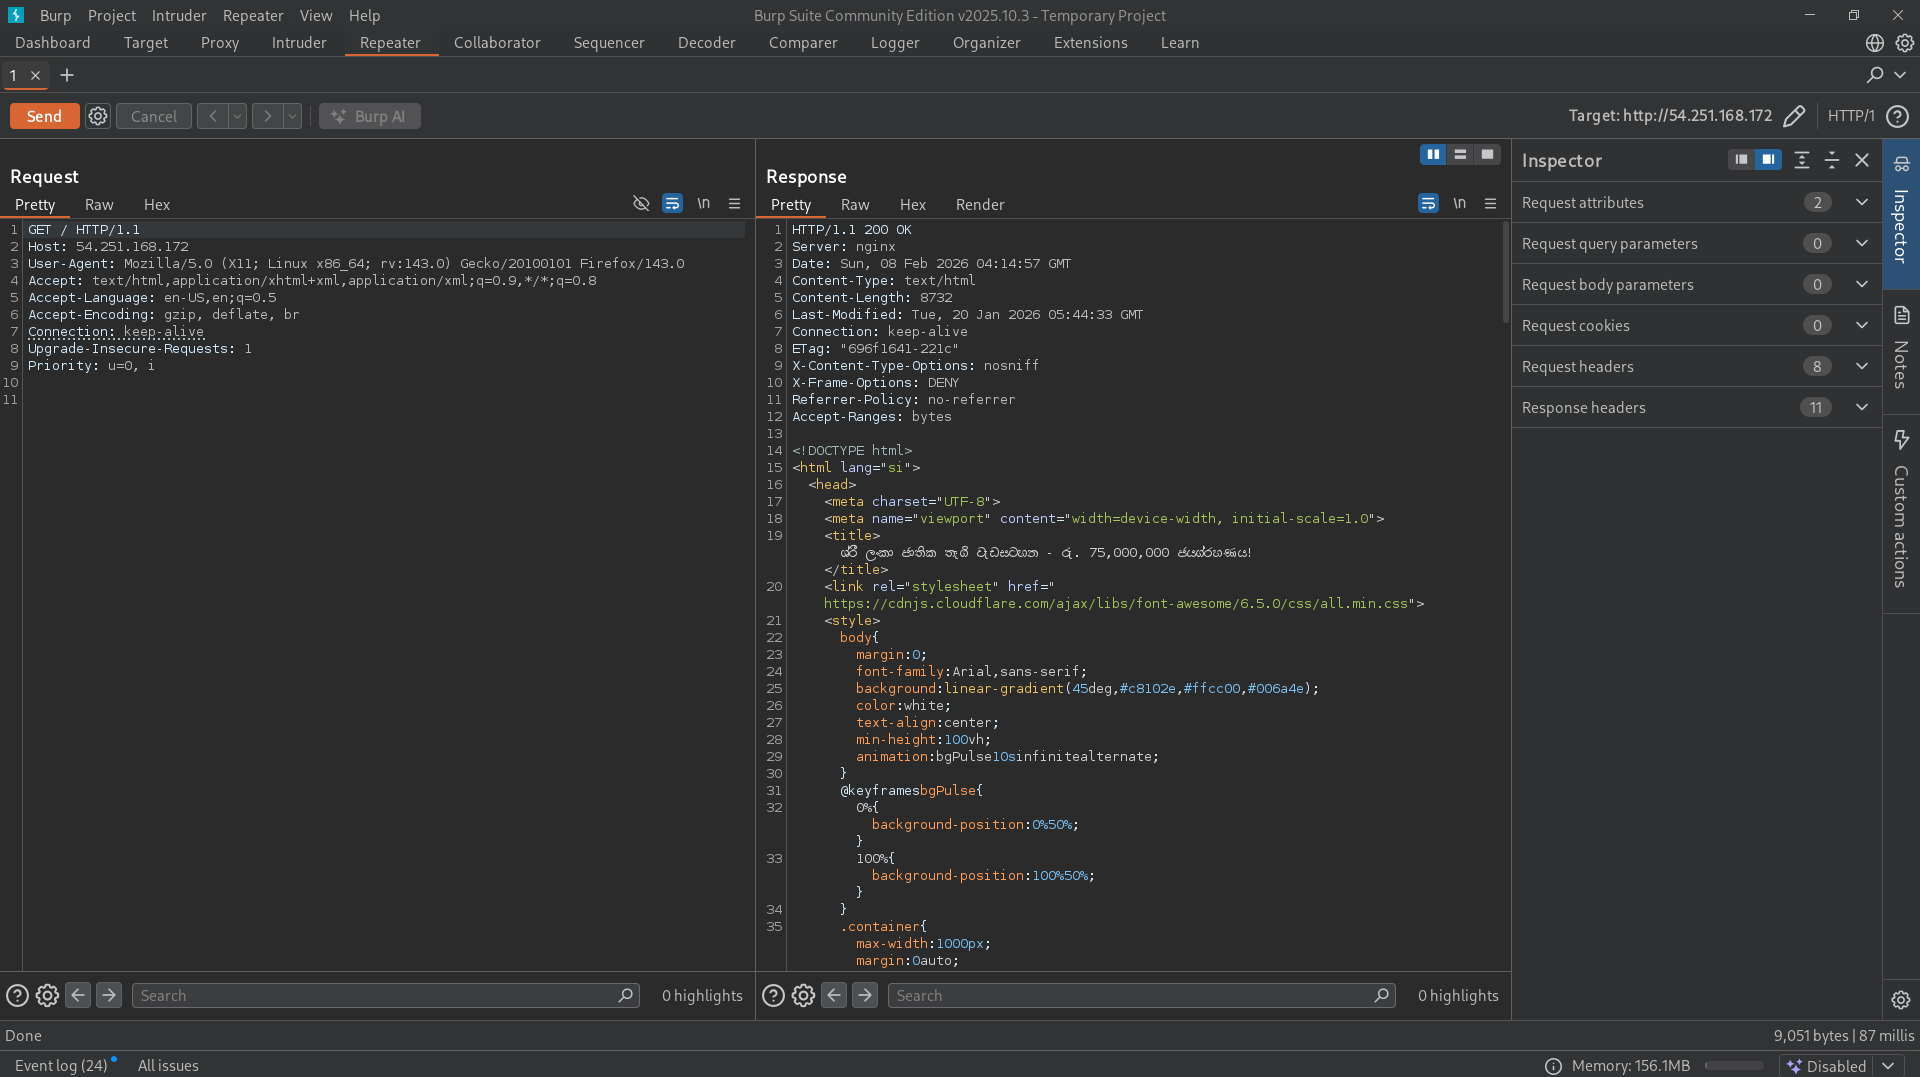Screen dimensions: 1920x1077
Task: Dock Inspector layout to right option
Action: click(x=1768, y=160)
